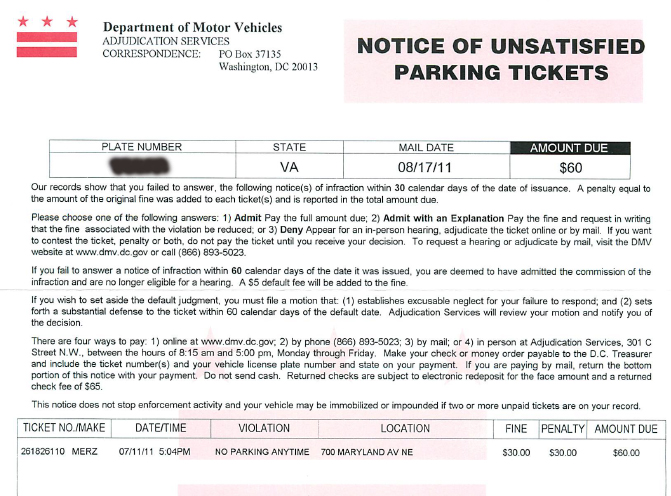671x496 pixels.
Task: Click the PLATE NUMBER column header
Action: pyautogui.click(x=139, y=148)
